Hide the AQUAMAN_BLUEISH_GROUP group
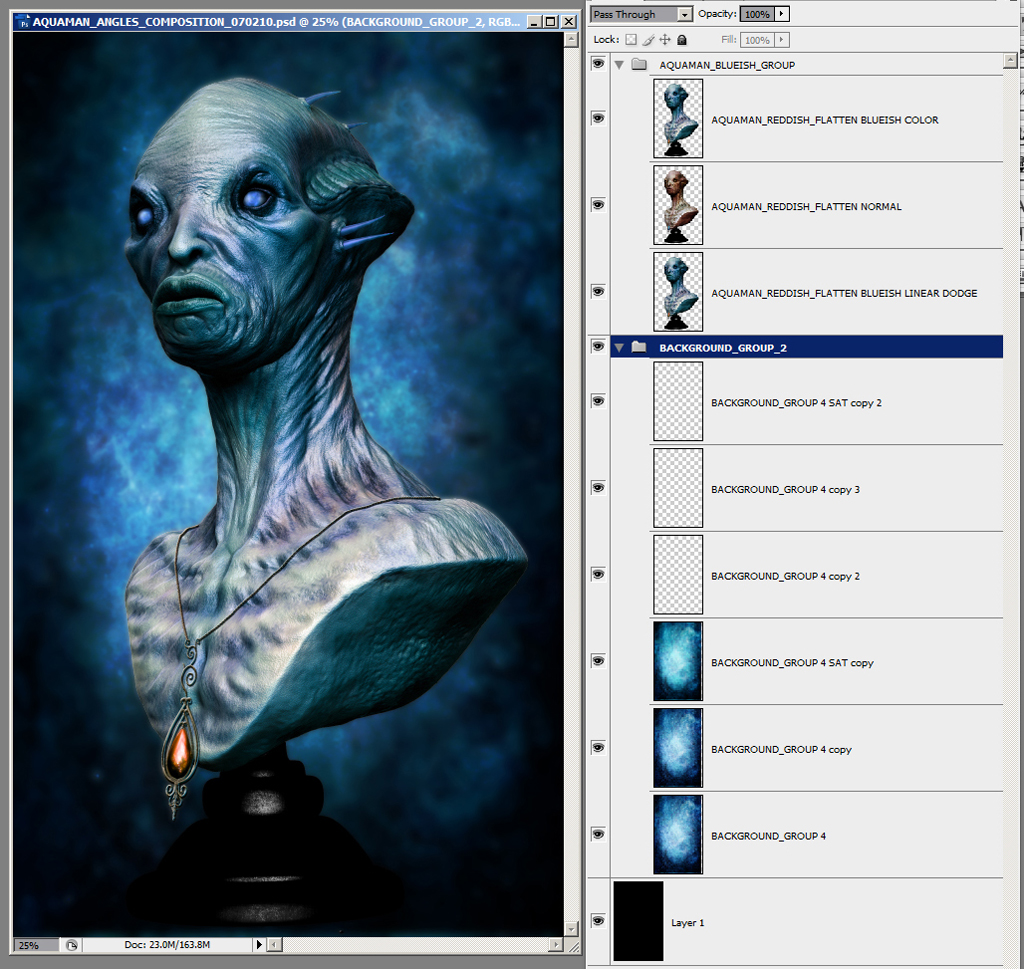Viewport: 1024px width, 969px height. (598, 63)
